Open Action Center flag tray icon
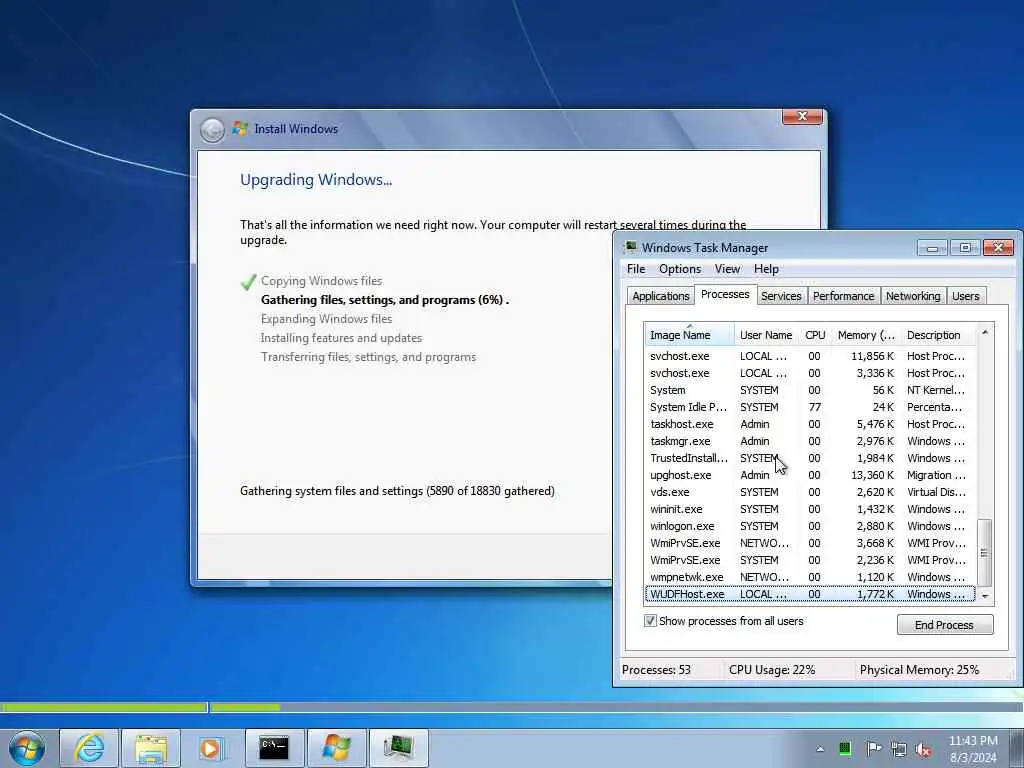 click(x=873, y=748)
